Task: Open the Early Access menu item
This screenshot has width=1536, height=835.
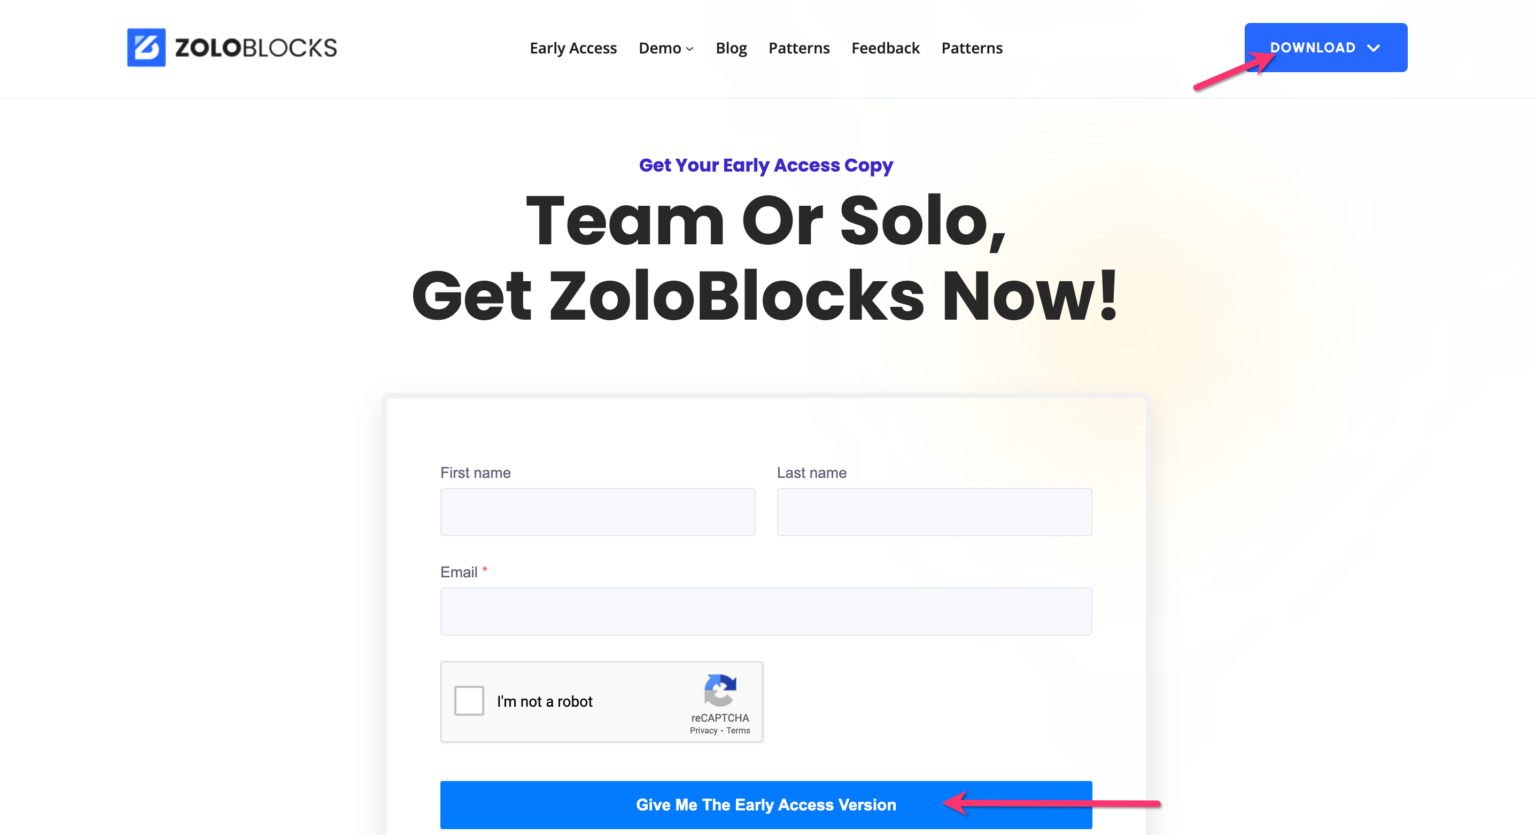Action: tap(573, 47)
